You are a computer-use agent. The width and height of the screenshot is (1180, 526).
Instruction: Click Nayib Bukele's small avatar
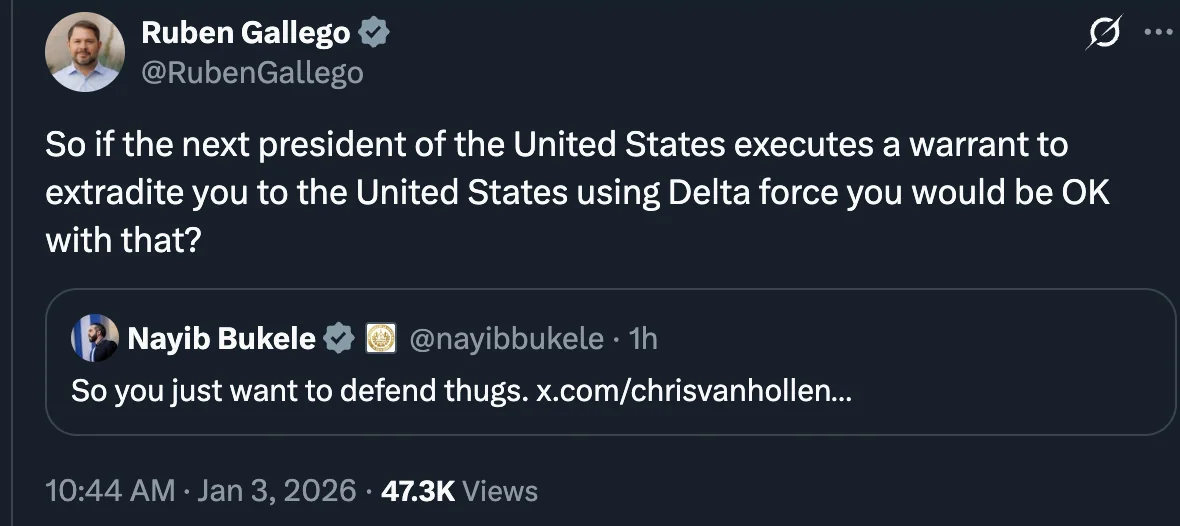95,339
